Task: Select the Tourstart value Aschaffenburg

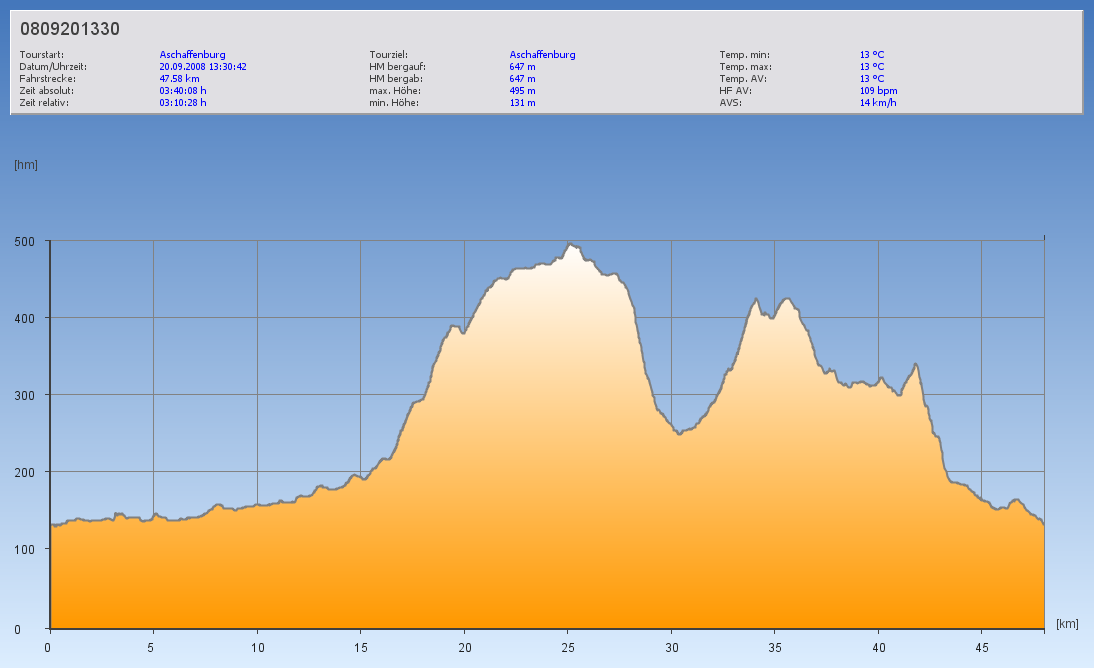Action: (192, 55)
